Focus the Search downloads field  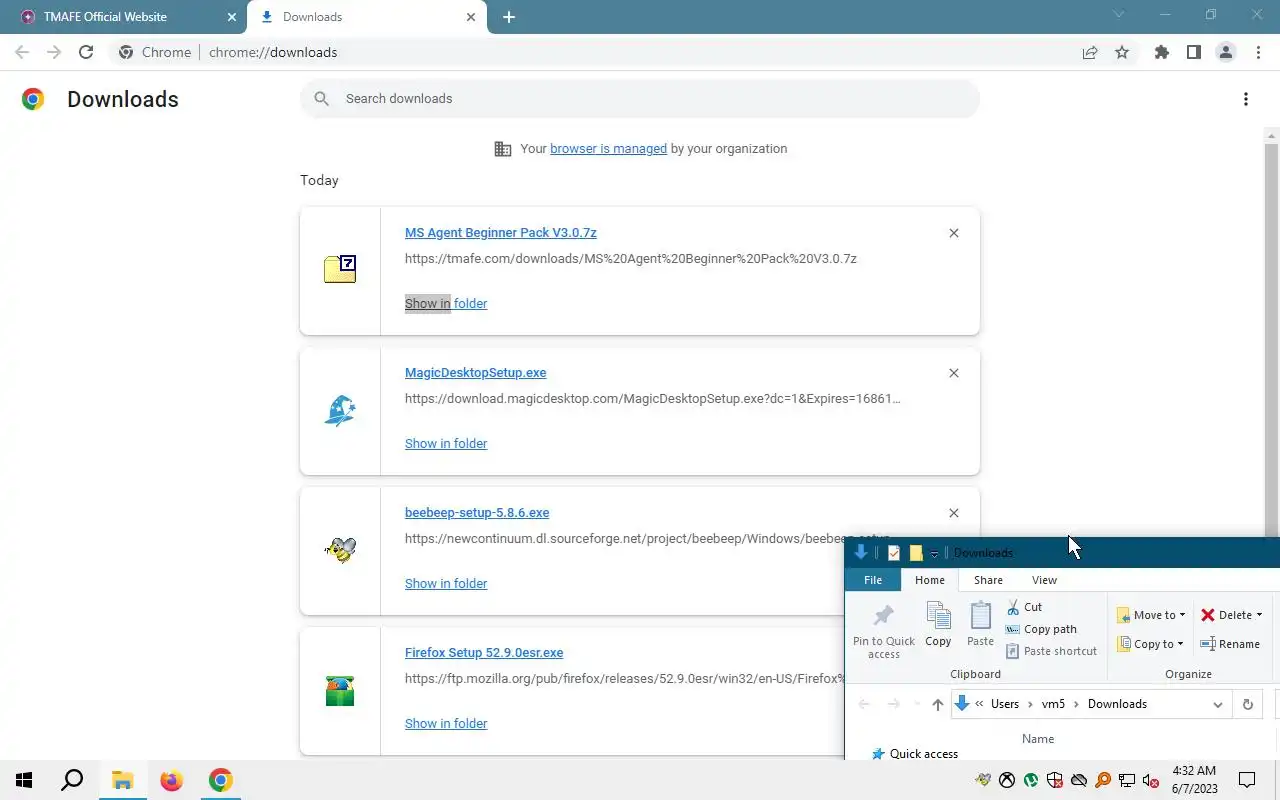[640, 99]
